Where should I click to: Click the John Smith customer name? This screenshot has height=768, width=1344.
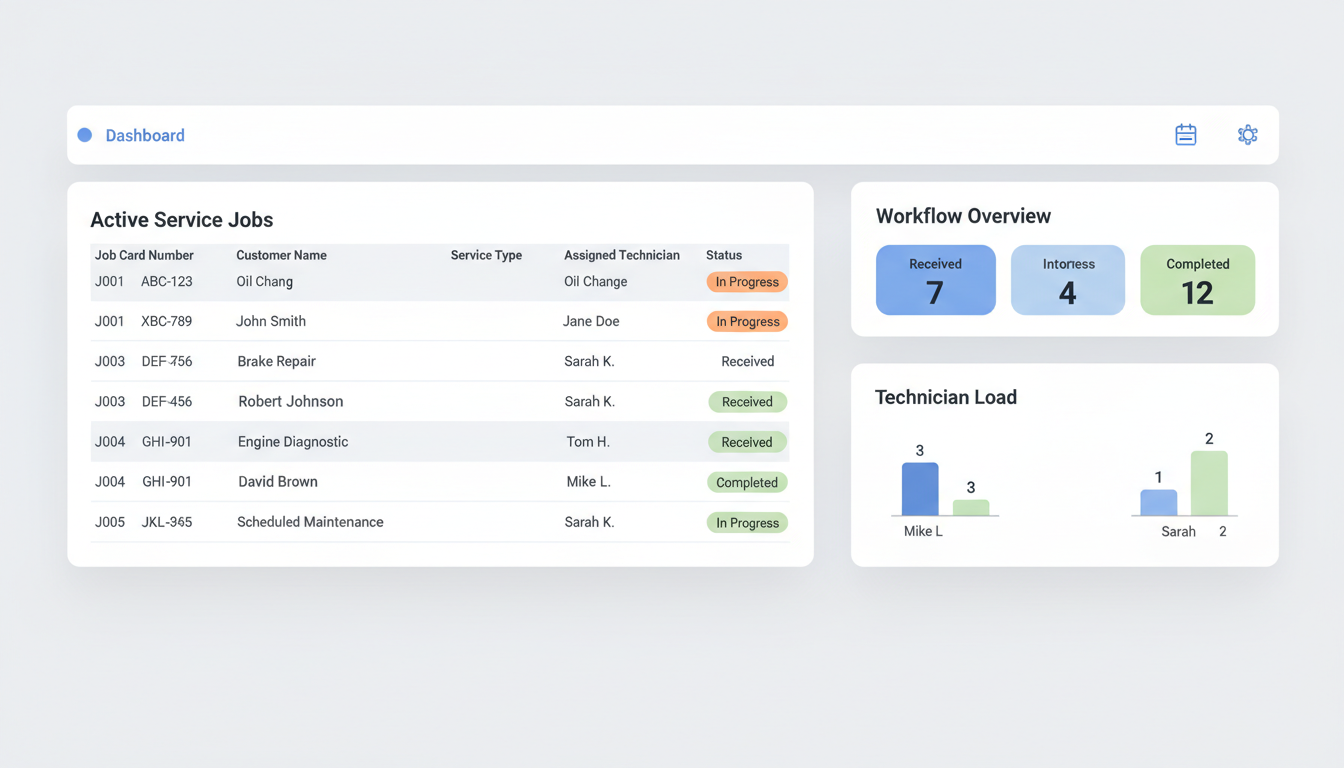point(271,321)
